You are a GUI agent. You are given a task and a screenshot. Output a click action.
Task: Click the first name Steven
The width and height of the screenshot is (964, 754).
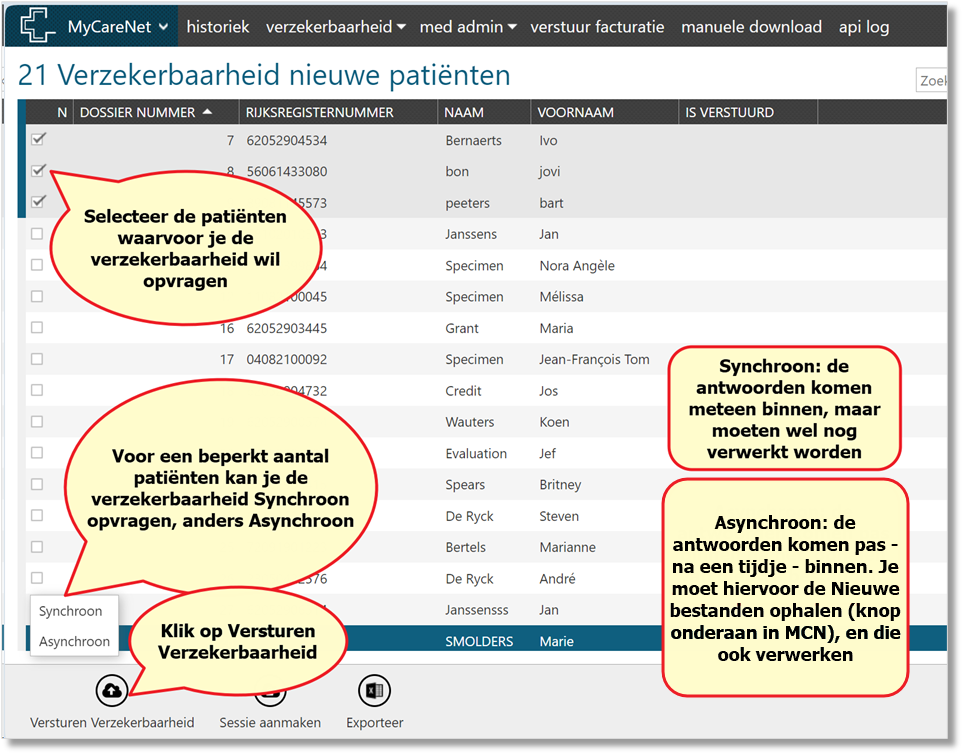tap(559, 517)
